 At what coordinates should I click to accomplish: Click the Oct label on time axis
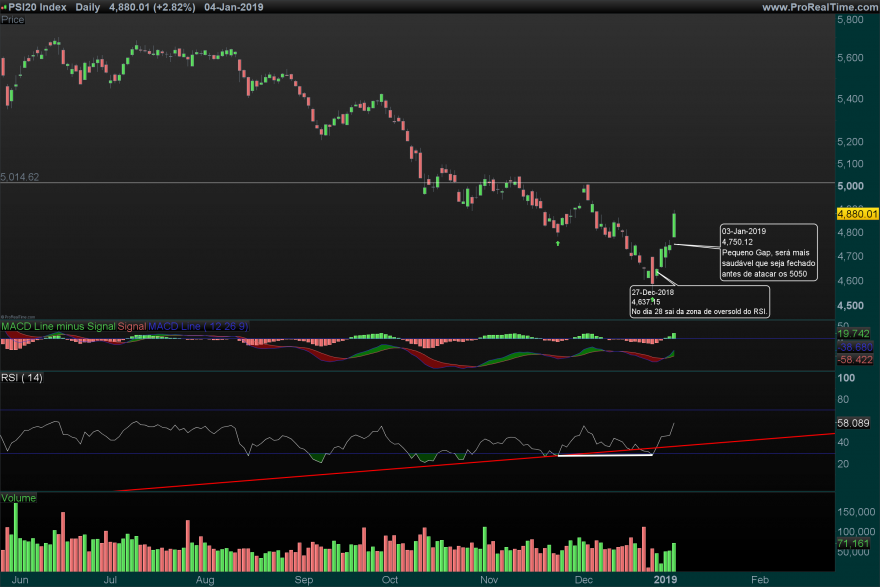pyautogui.click(x=389, y=580)
